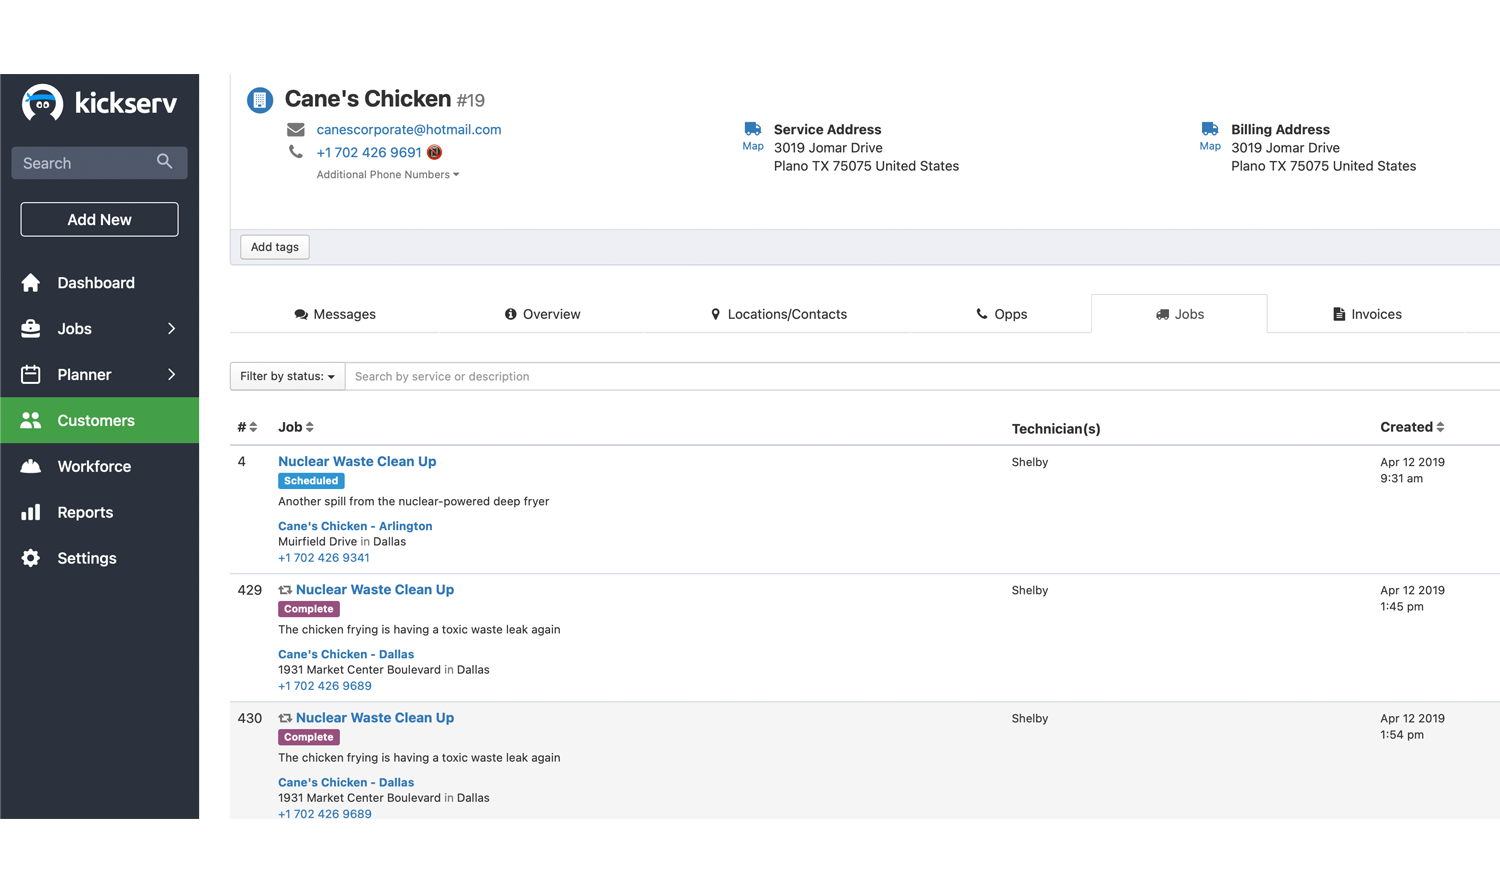Click phone +1 702 426 9689 in job 429
This screenshot has width=1500, height=892.
pos(325,686)
